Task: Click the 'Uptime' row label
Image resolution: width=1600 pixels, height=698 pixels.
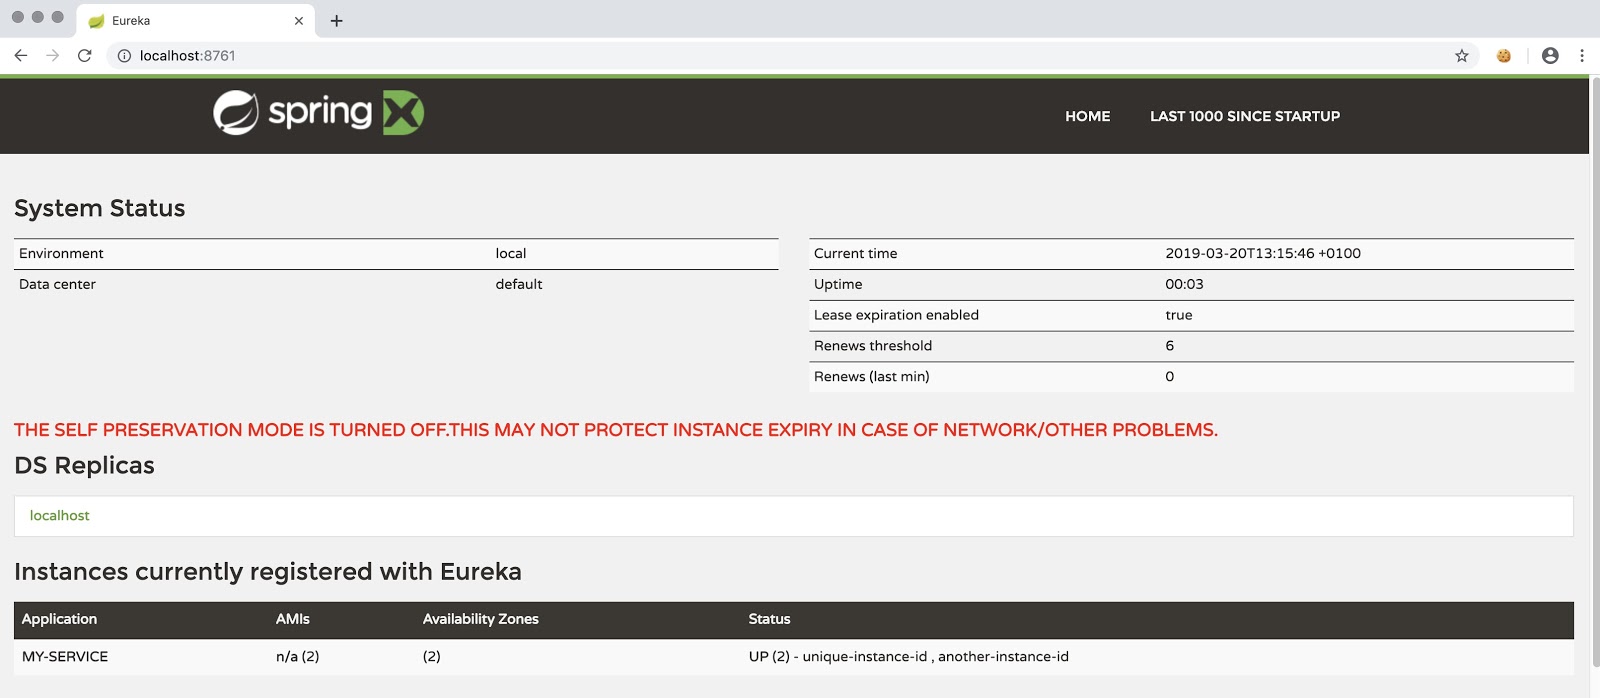Action: click(x=838, y=285)
